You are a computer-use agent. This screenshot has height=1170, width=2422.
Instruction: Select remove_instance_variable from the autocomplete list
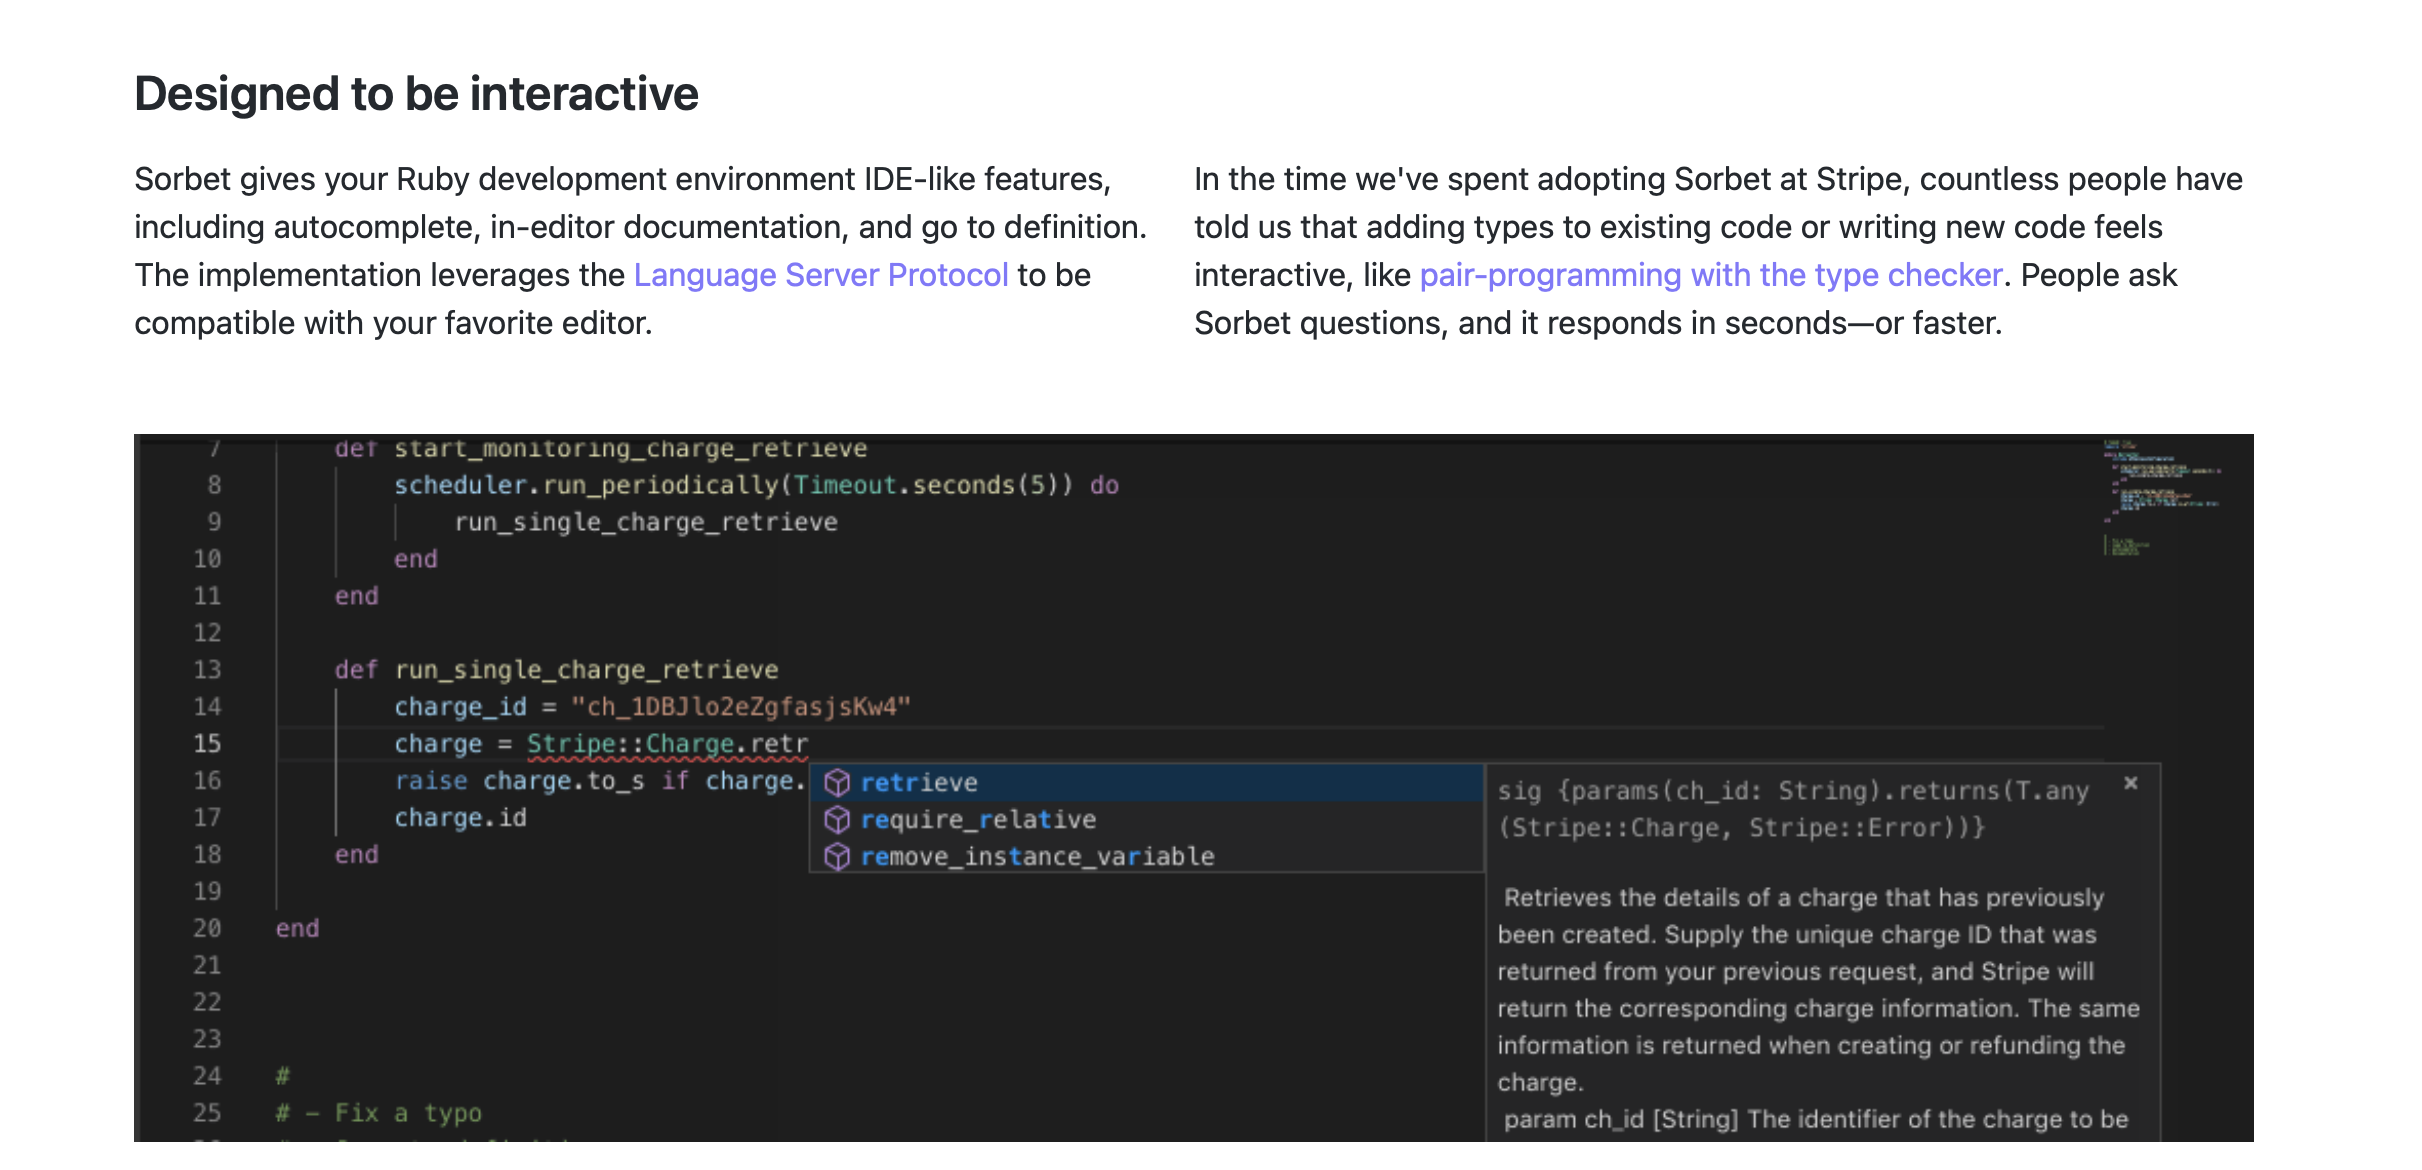tap(1038, 856)
